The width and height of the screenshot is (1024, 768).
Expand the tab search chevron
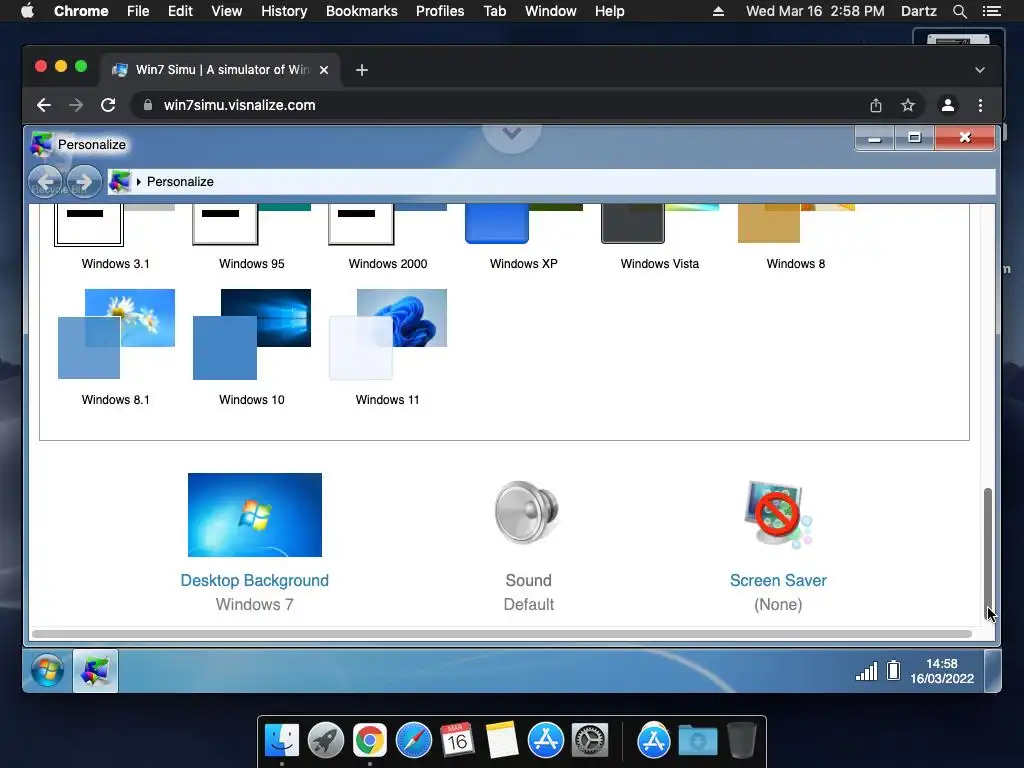tap(980, 70)
